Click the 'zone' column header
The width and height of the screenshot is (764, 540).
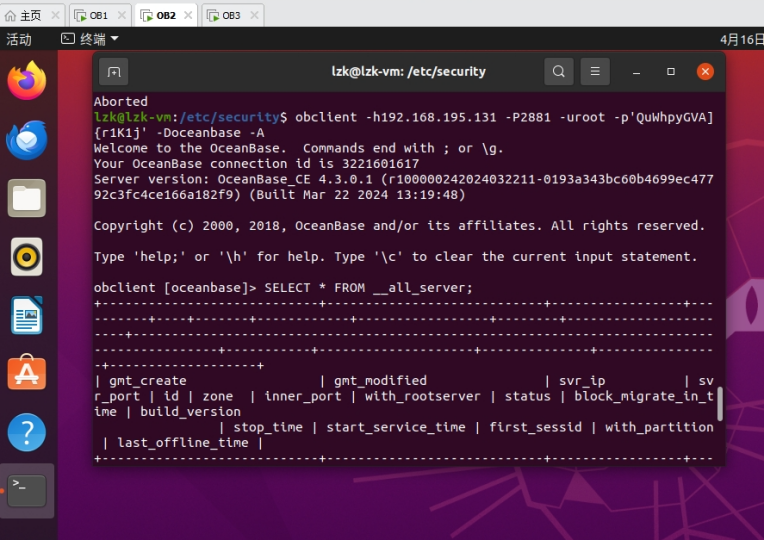tap(218, 396)
